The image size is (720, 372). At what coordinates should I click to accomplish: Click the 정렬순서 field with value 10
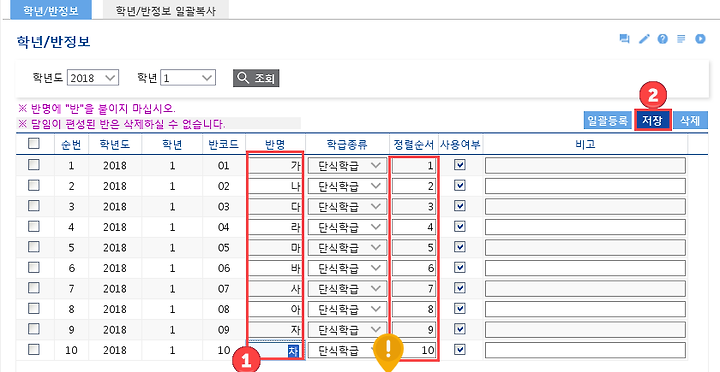tap(414, 350)
